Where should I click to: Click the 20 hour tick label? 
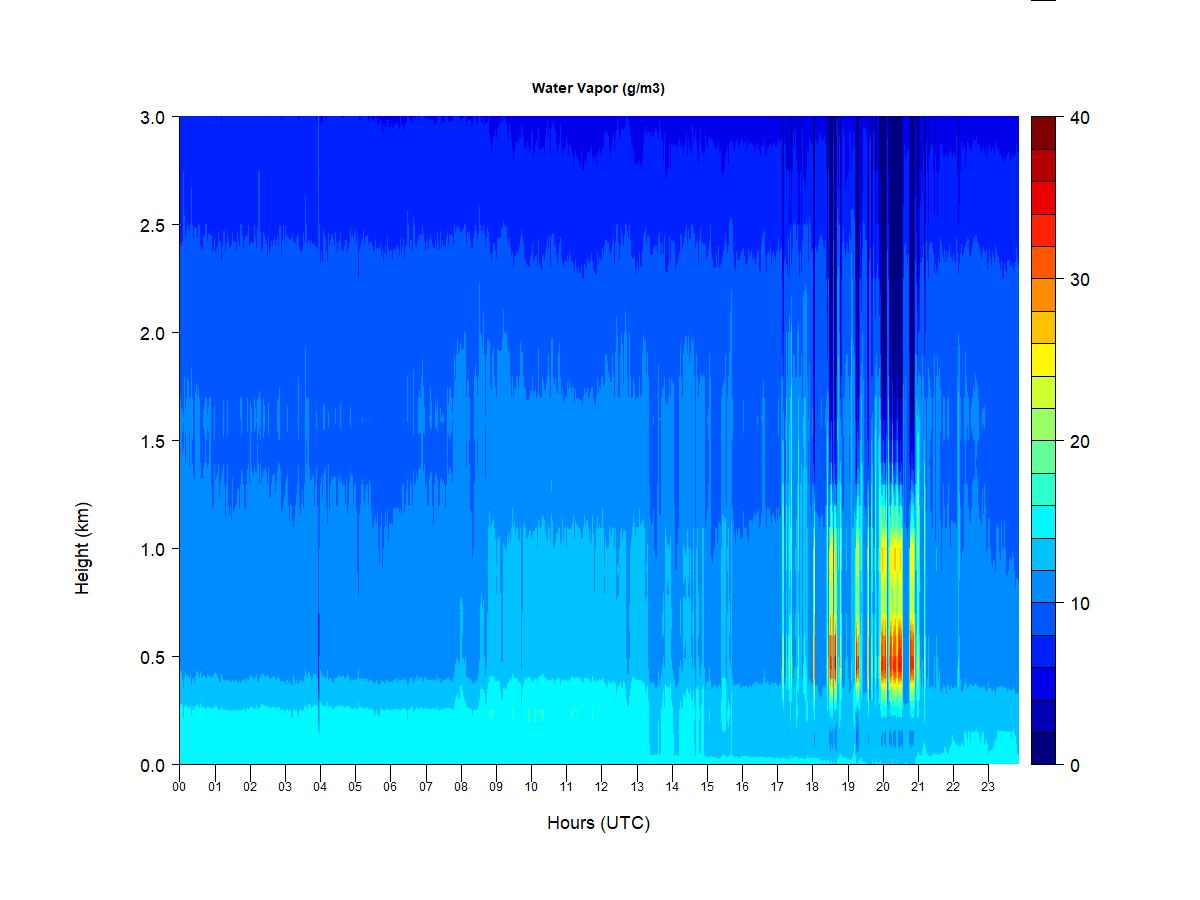883,786
